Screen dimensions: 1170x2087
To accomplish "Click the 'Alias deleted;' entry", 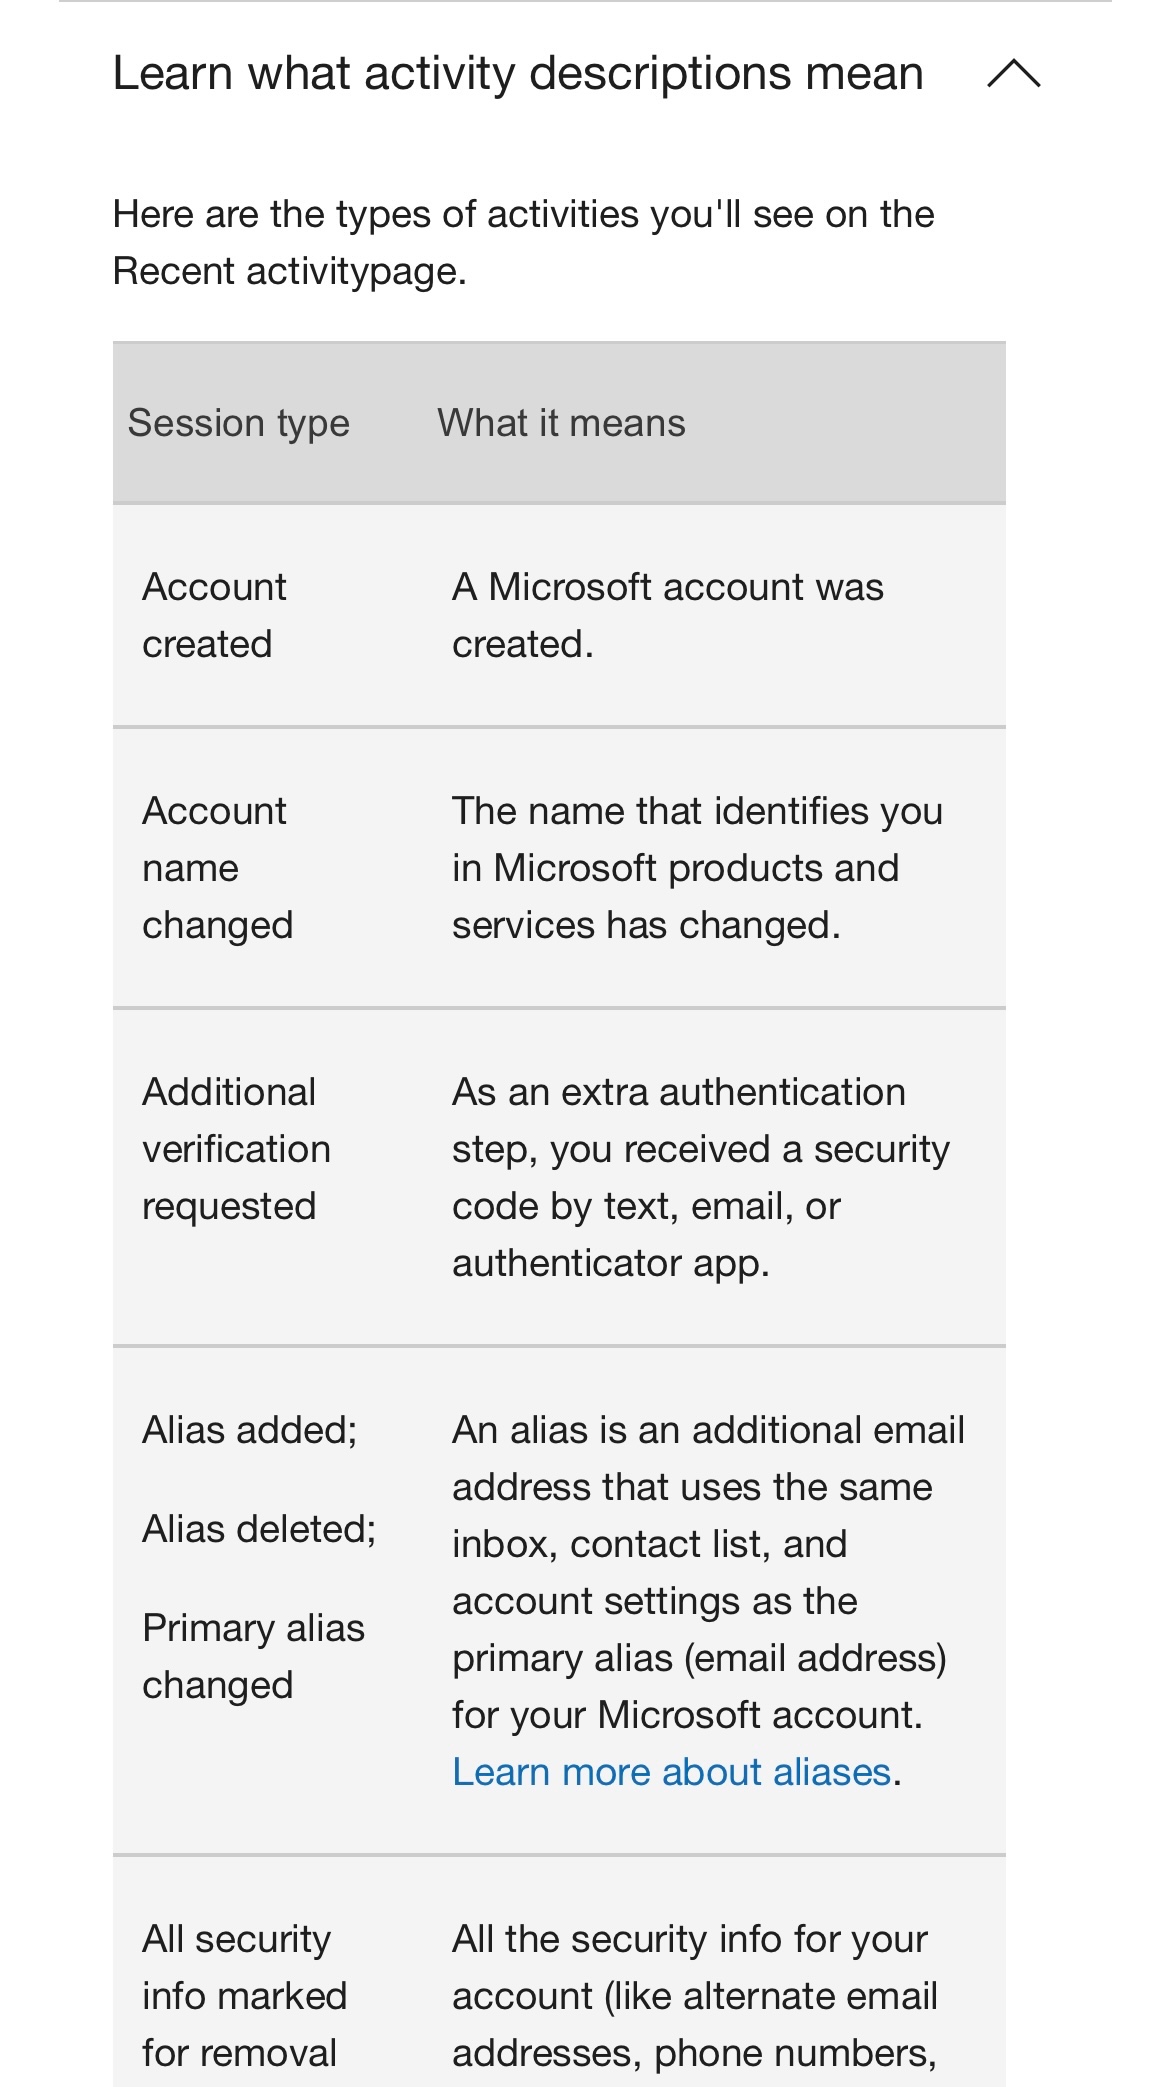I will click(259, 1529).
